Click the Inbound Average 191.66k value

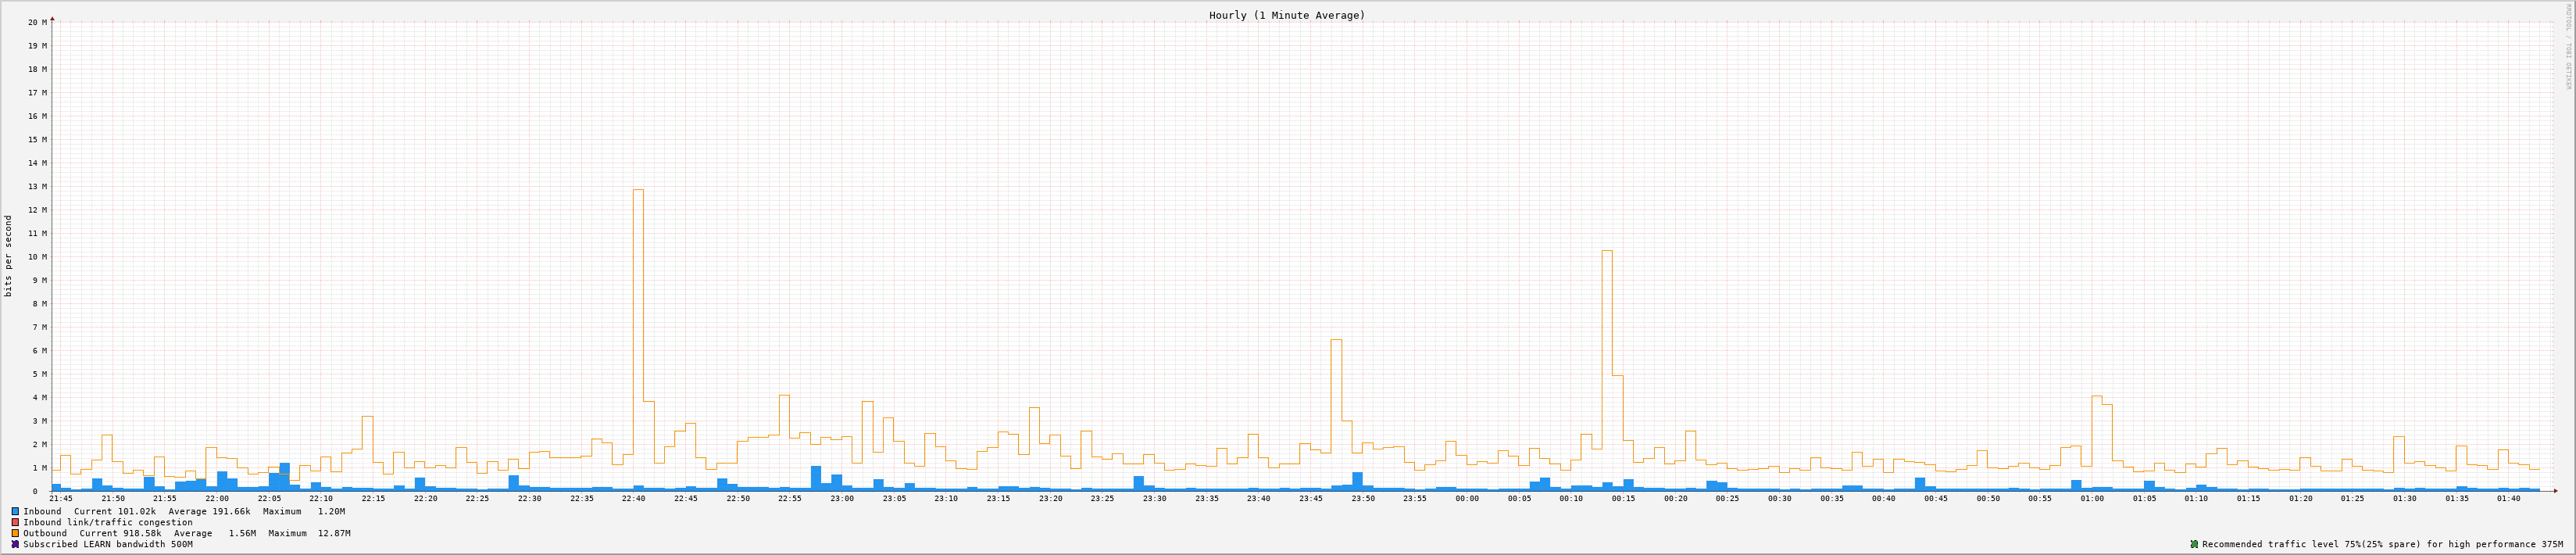pyautogui.click(x=230, y=511)
